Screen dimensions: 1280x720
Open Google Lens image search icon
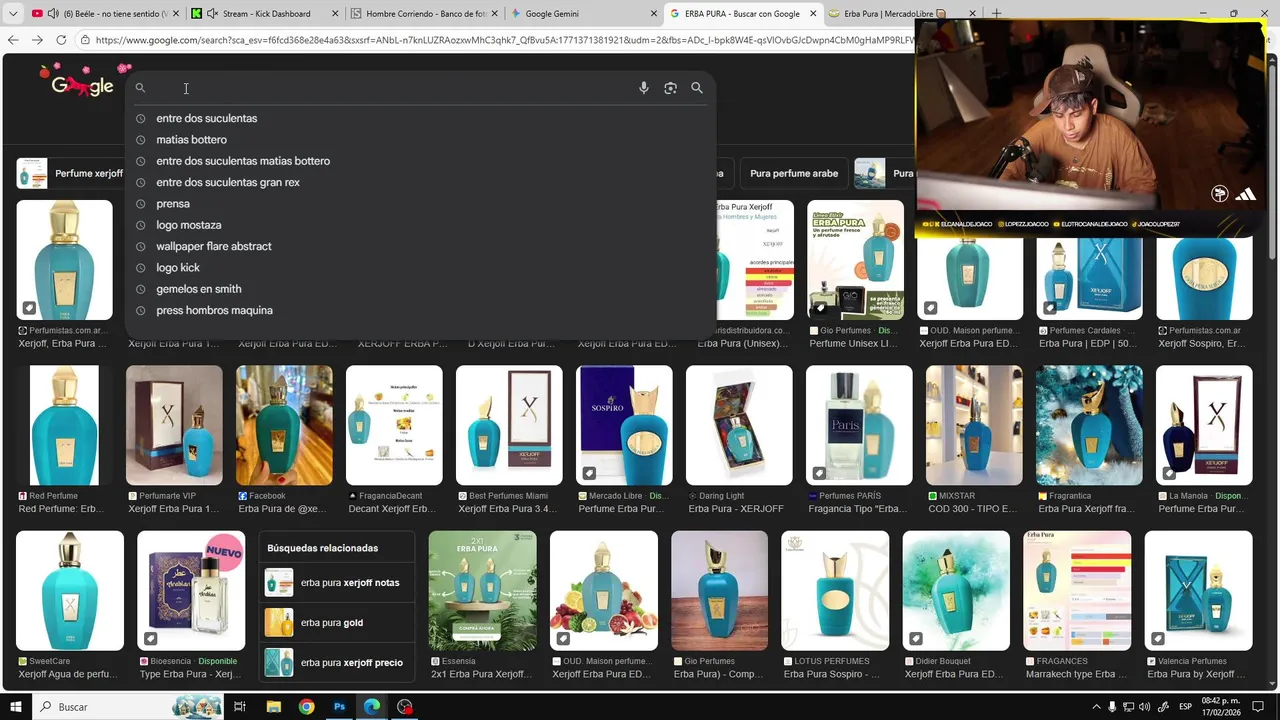[x=670, y=88]
